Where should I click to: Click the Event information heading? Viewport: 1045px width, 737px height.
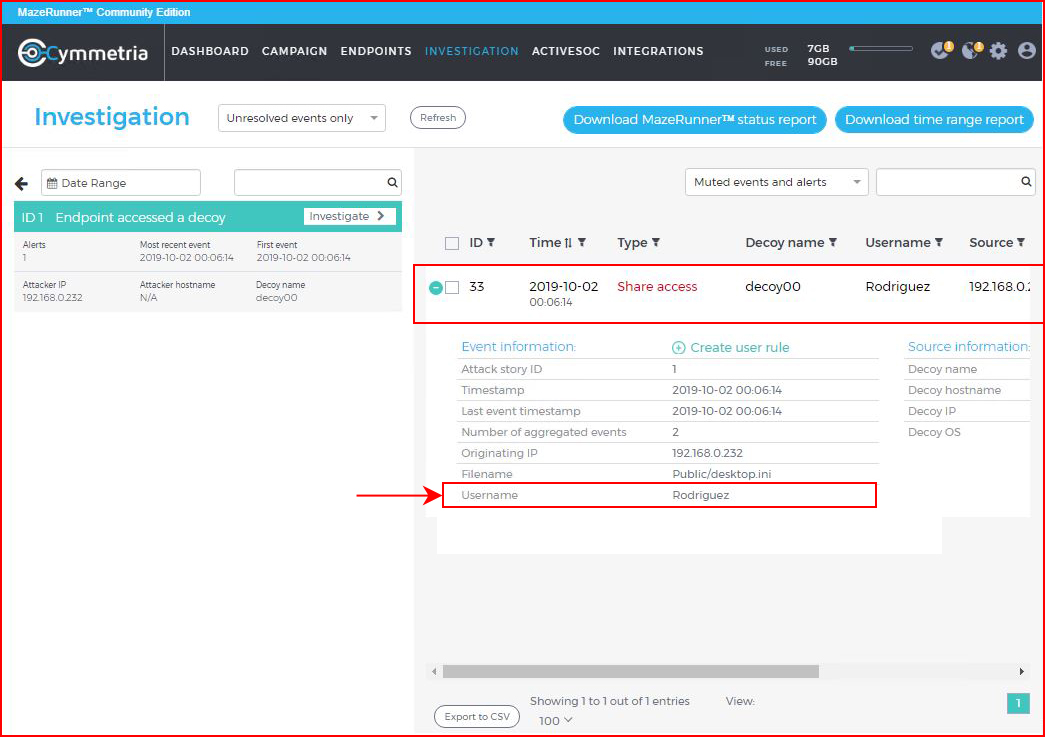pyautogui.click(x=519, y=347)
